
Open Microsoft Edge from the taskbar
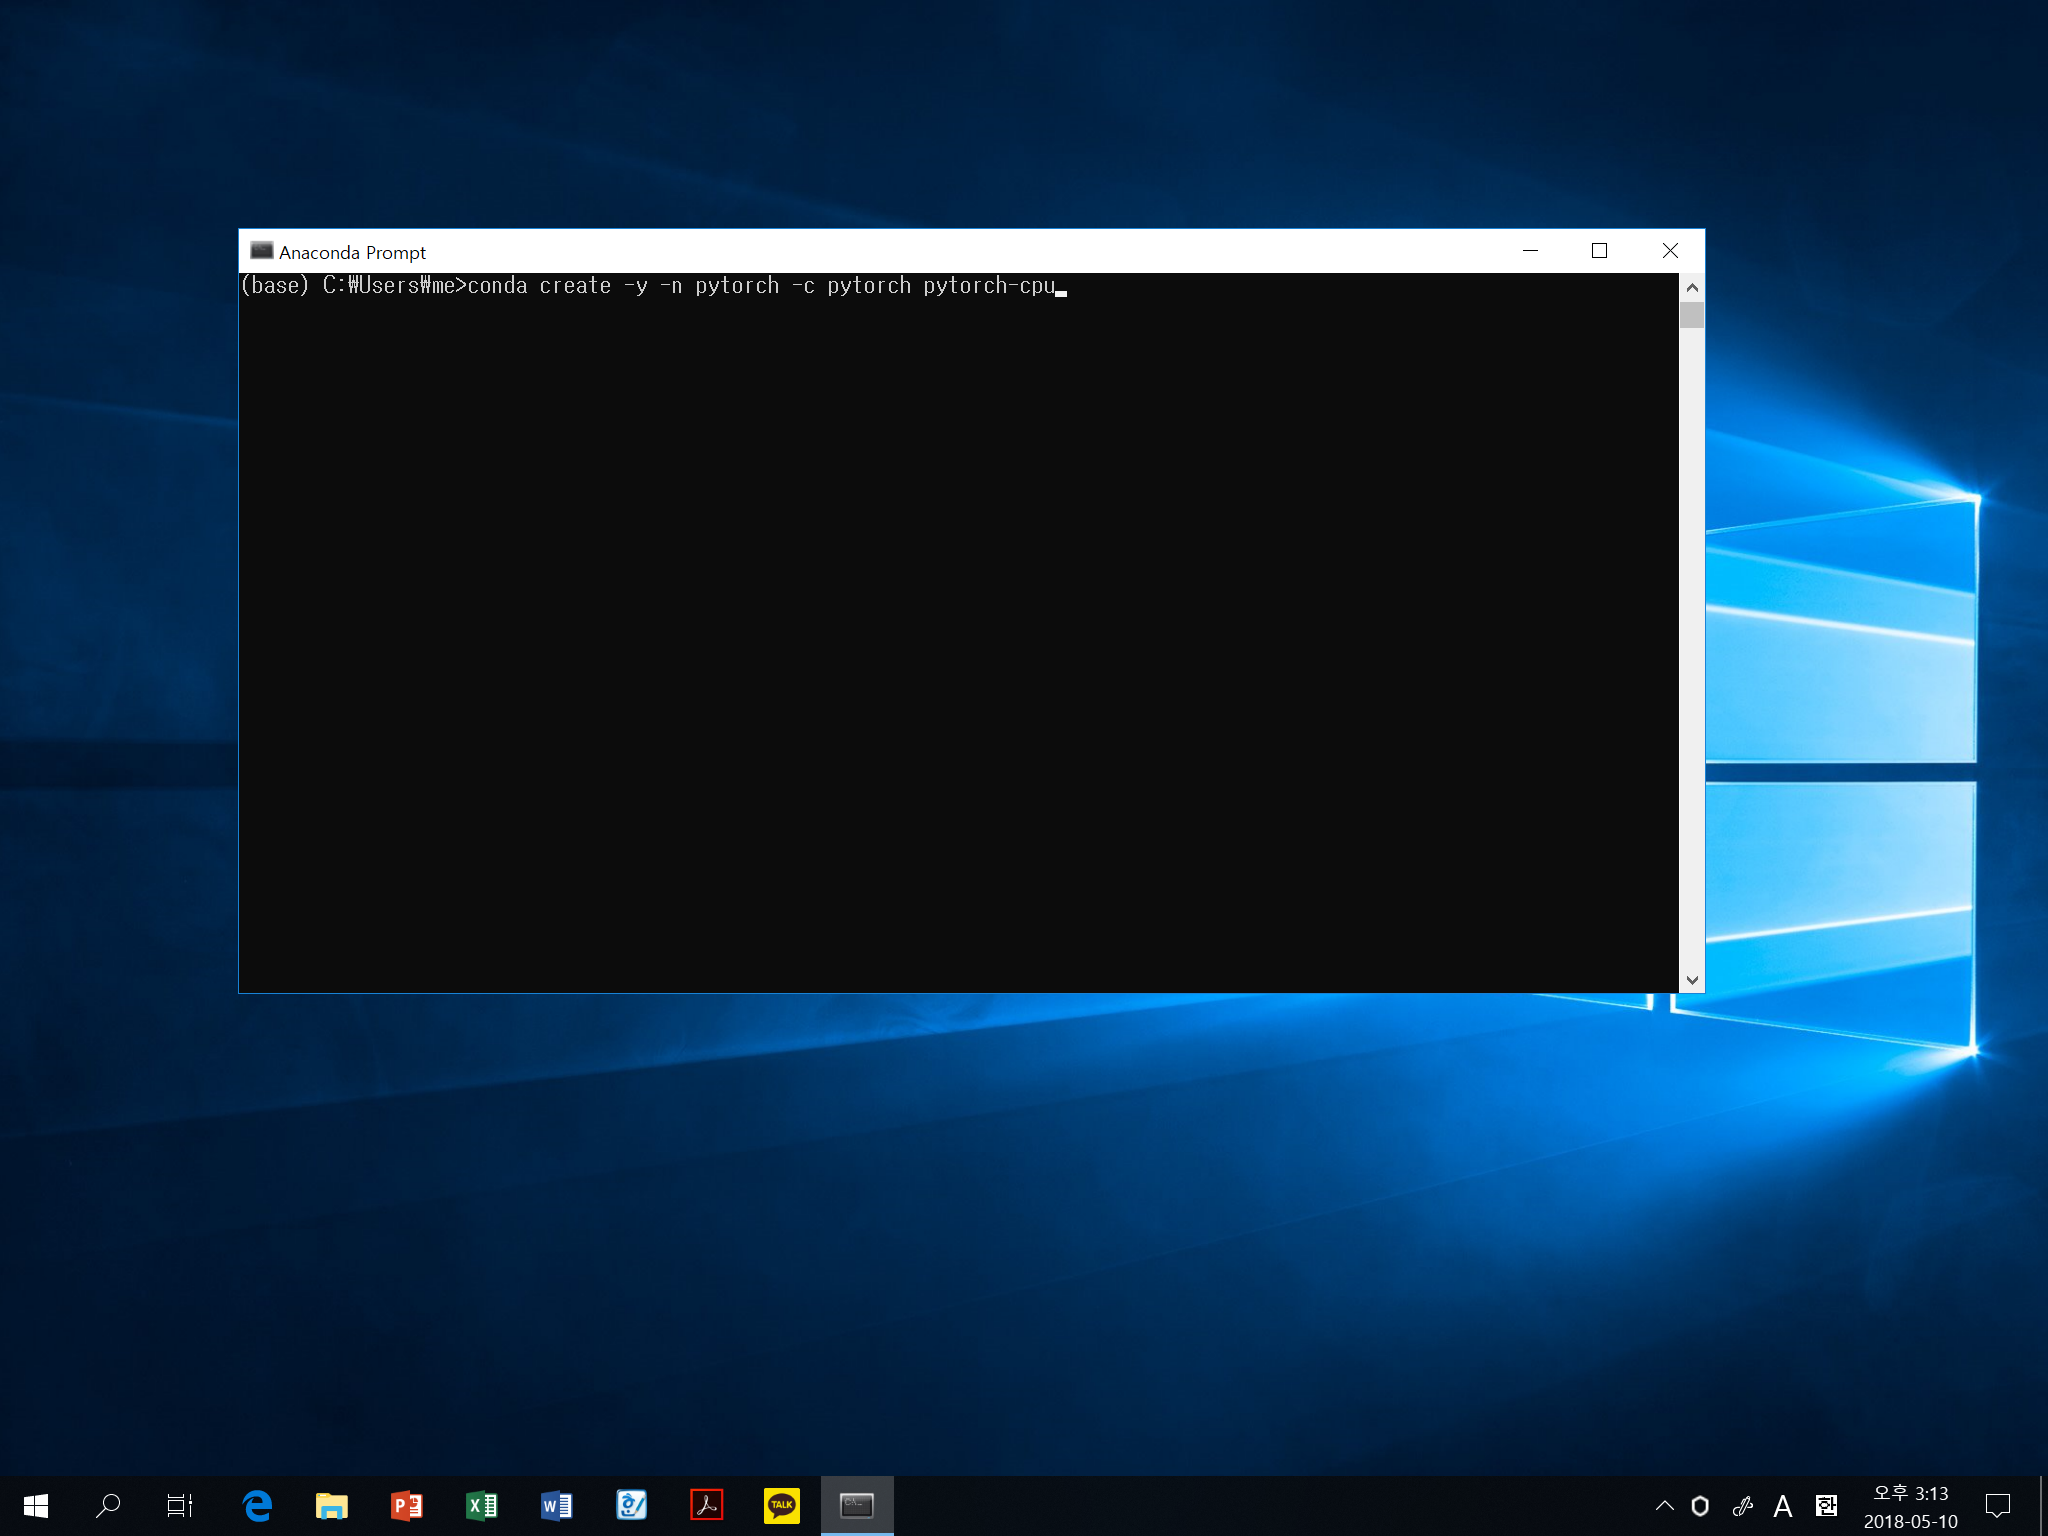(256, 1504)
